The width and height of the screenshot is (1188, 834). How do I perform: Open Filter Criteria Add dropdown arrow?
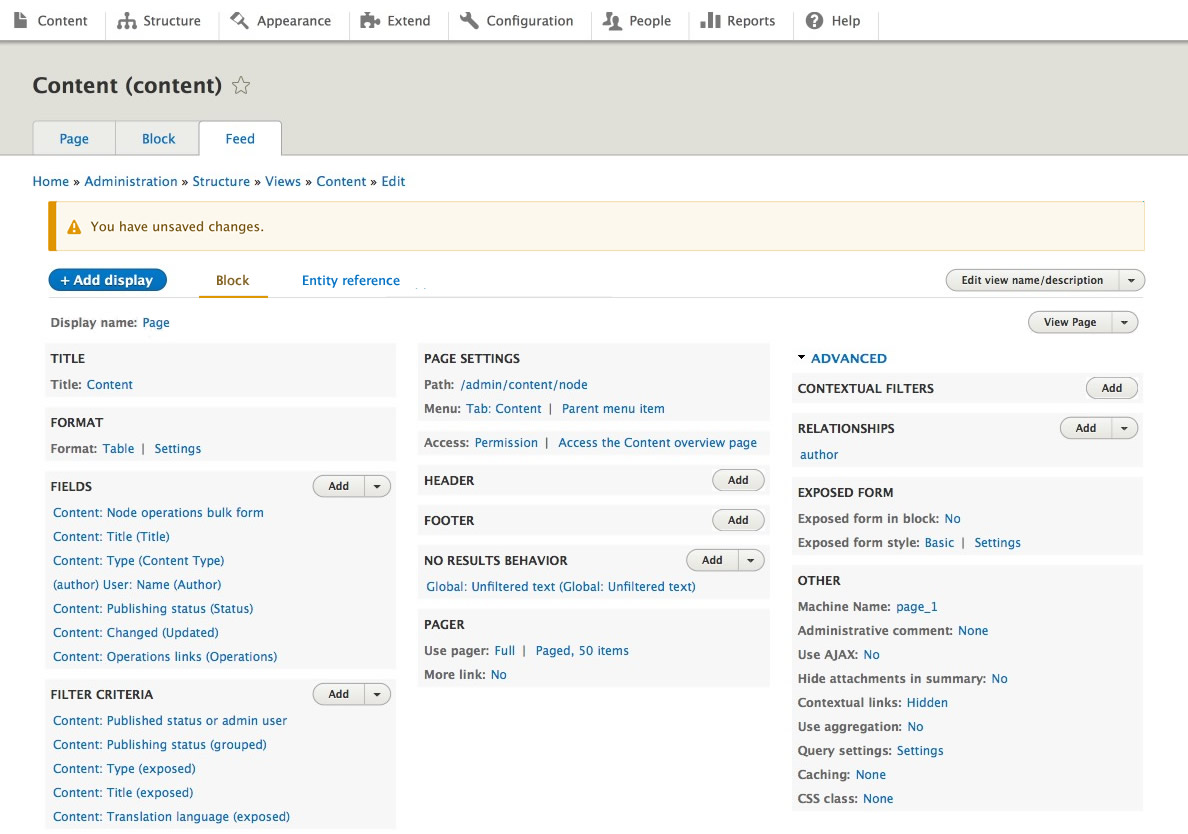click(377, 694)
